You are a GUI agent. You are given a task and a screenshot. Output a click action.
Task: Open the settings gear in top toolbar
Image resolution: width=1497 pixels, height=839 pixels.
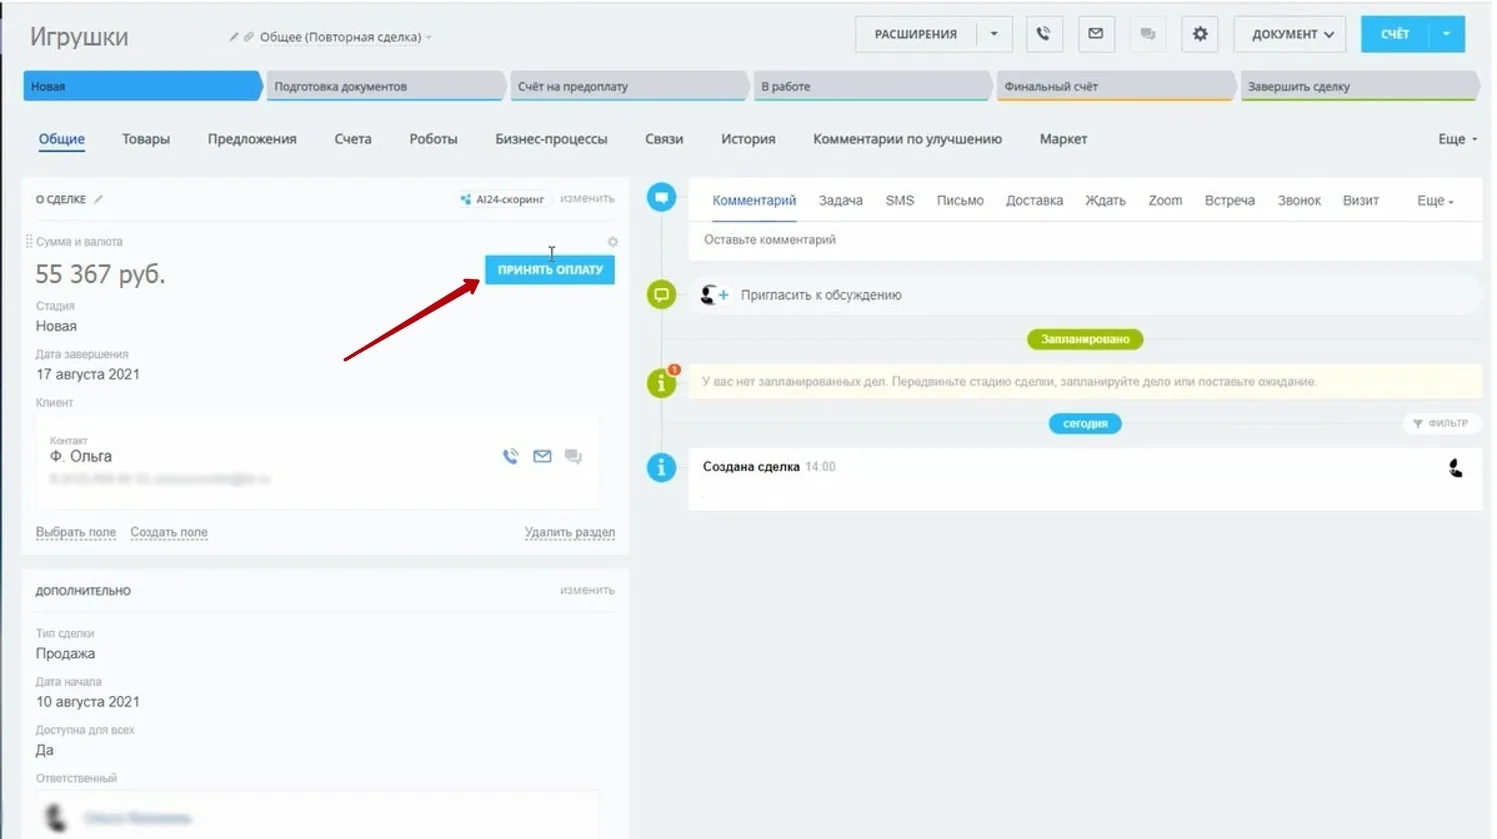[1200, 34]
